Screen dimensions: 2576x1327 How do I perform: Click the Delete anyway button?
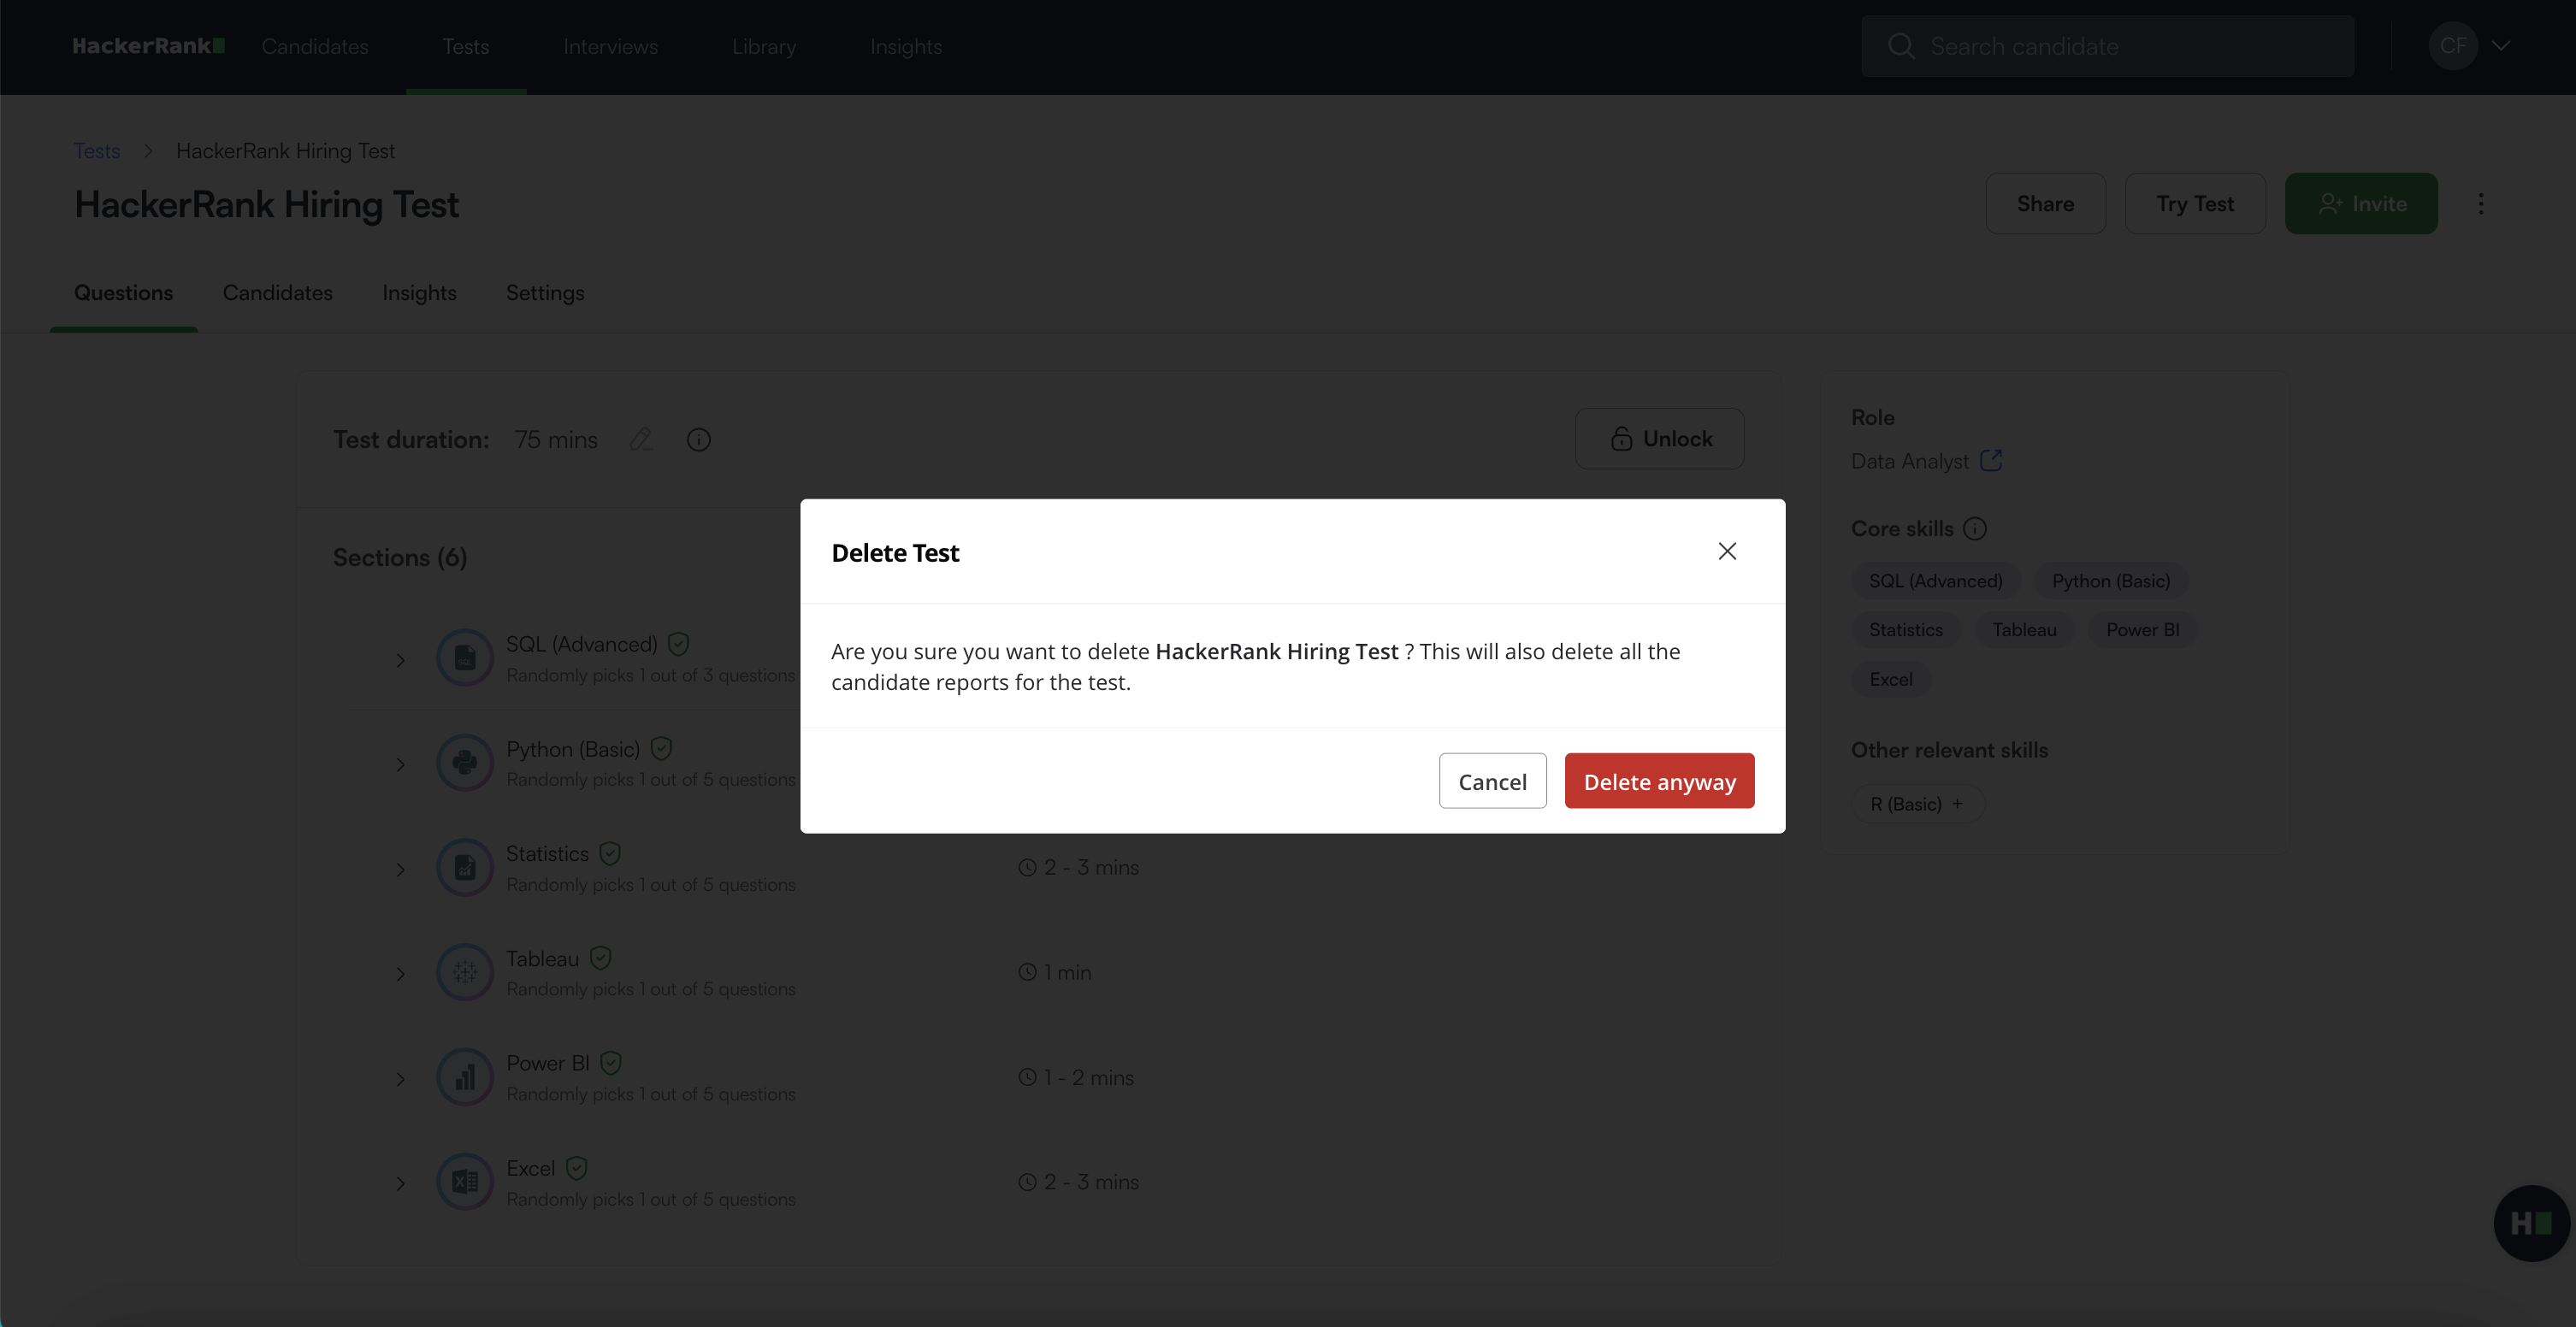tap(1659, 781)
